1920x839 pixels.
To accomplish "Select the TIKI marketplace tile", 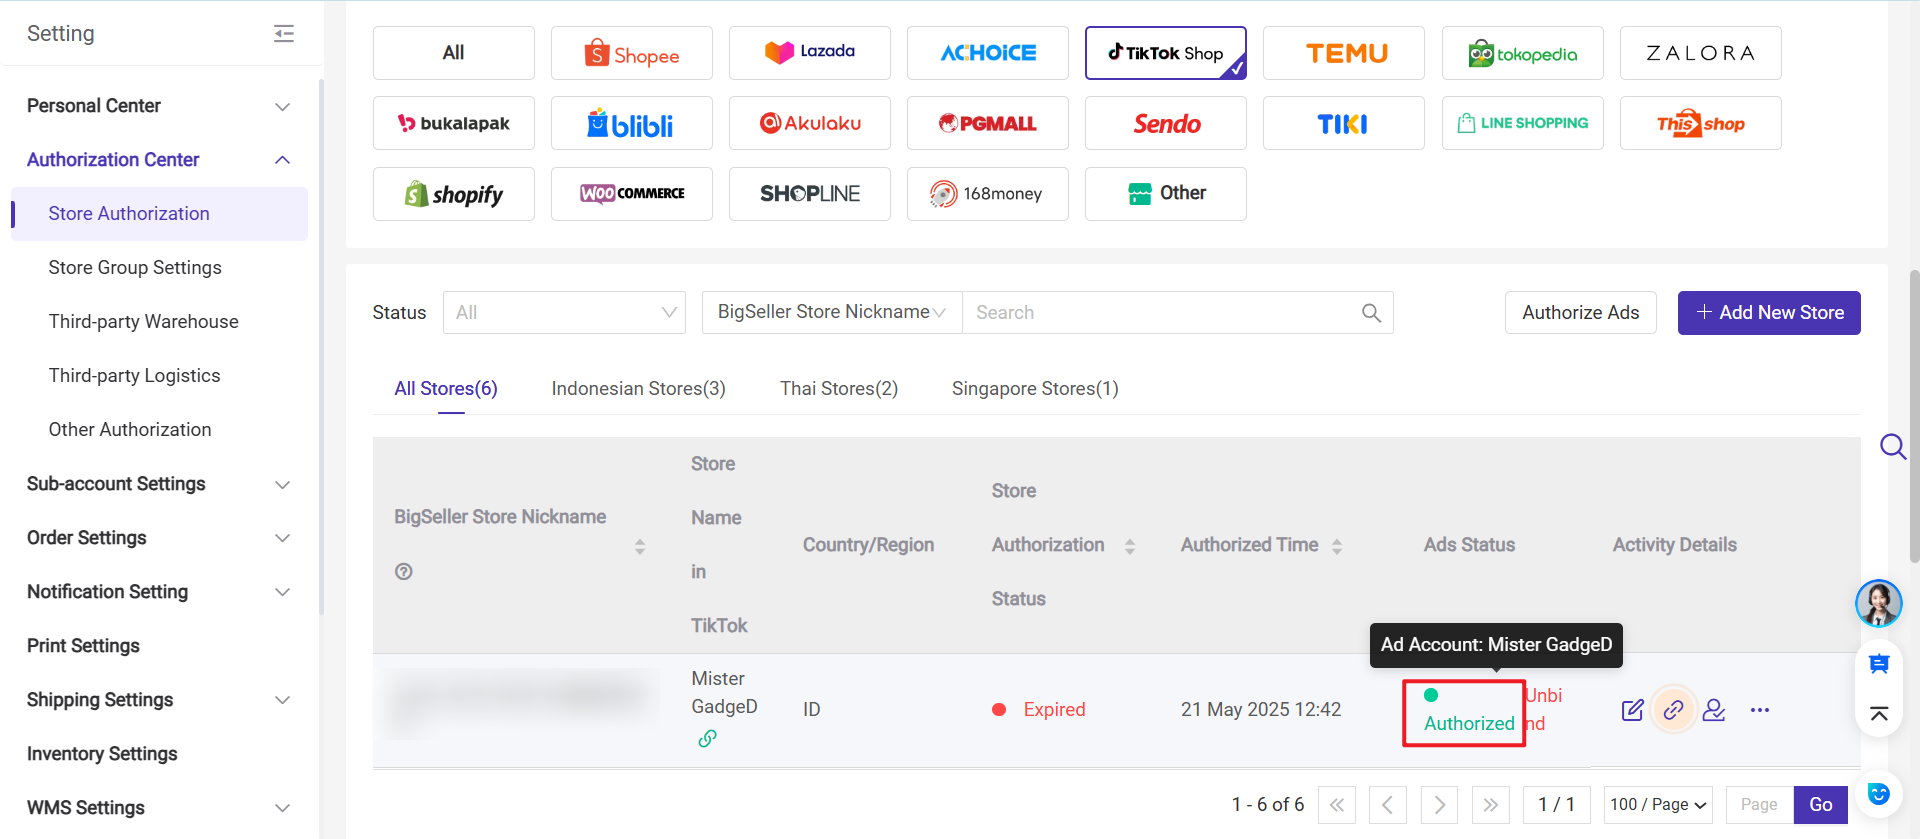I will coord(1344,123).
